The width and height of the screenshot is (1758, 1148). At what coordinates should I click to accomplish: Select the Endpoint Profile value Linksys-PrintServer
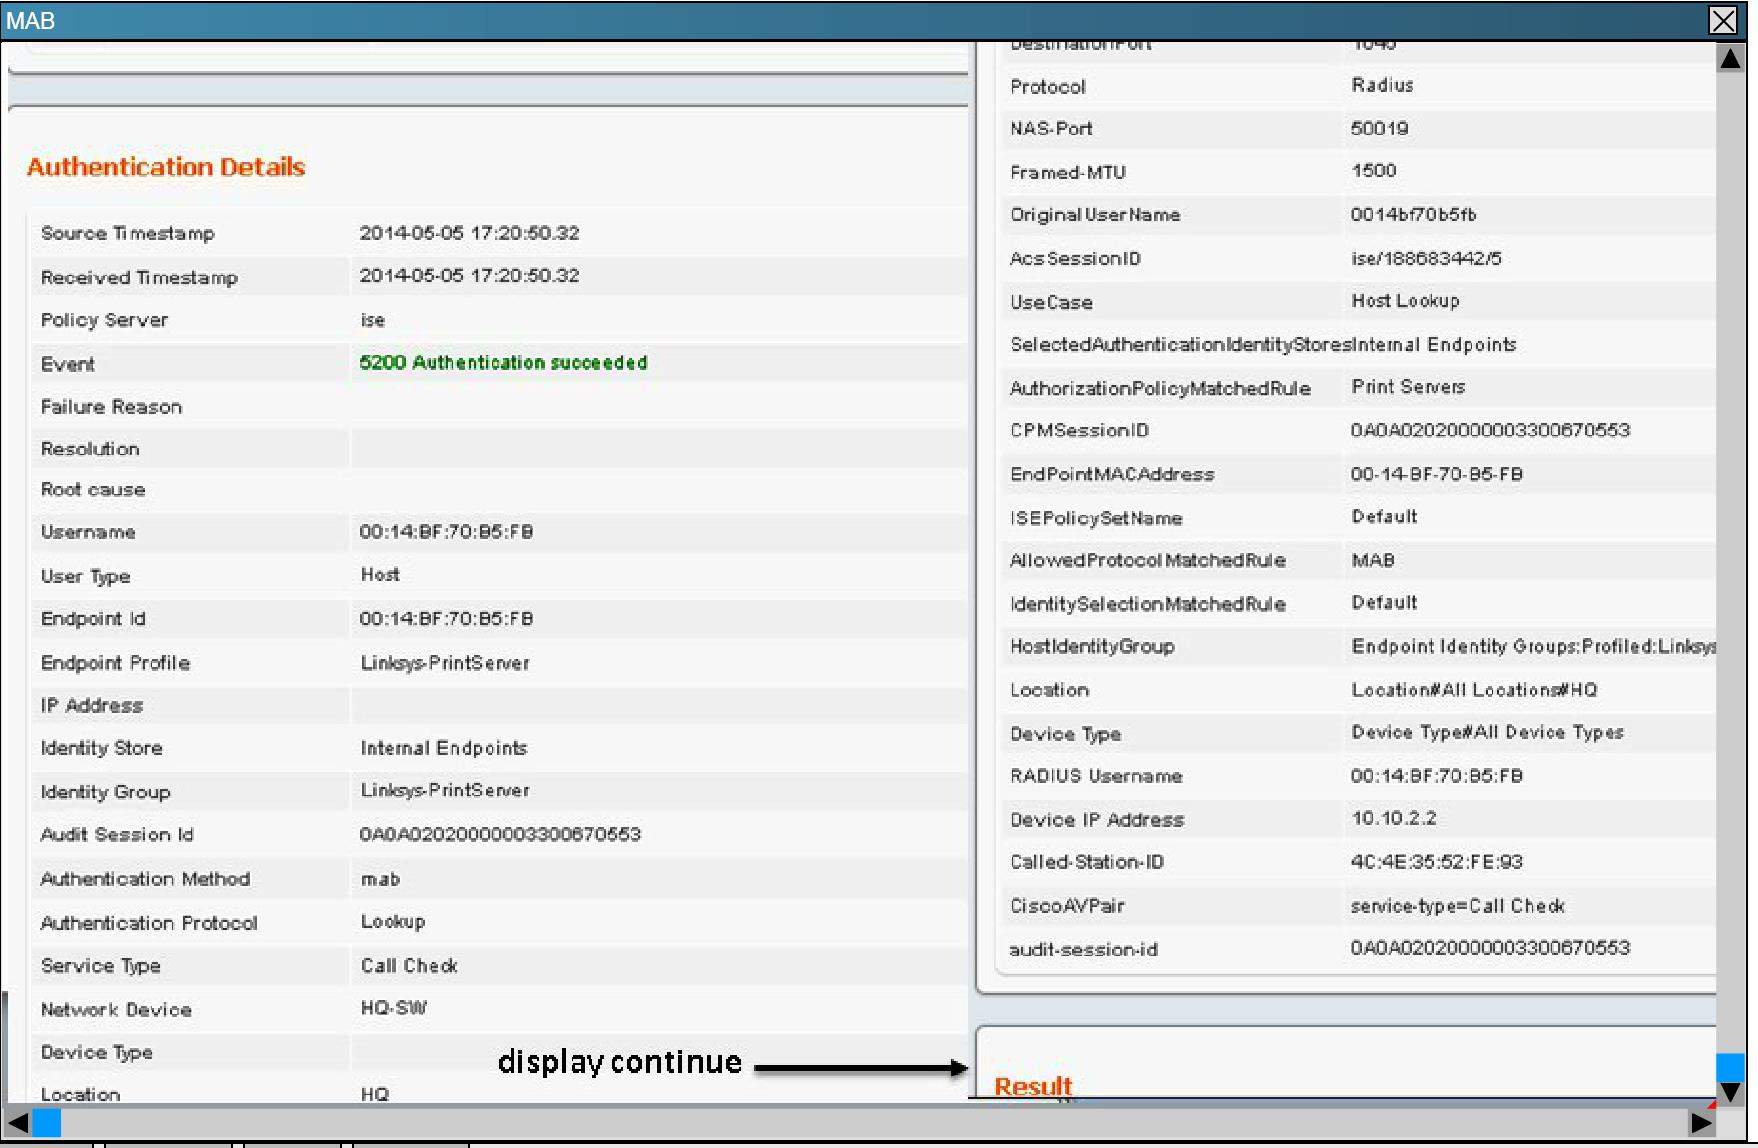[445, 663]
